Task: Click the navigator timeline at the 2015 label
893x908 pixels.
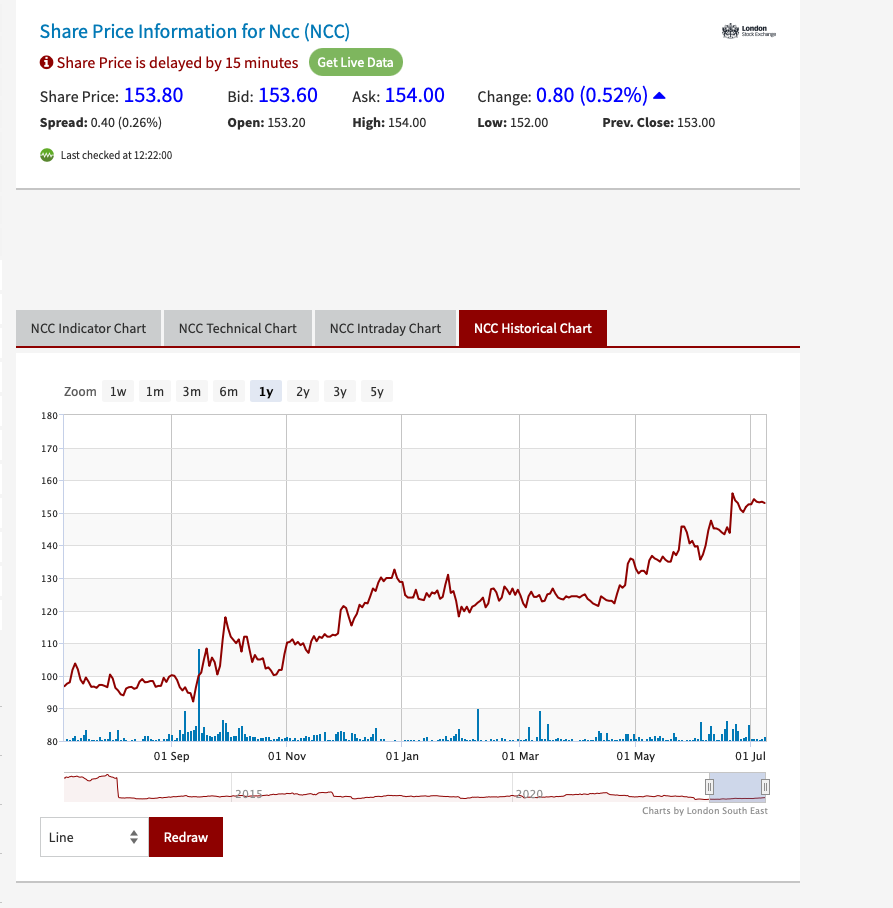Action: coord(249,794)
